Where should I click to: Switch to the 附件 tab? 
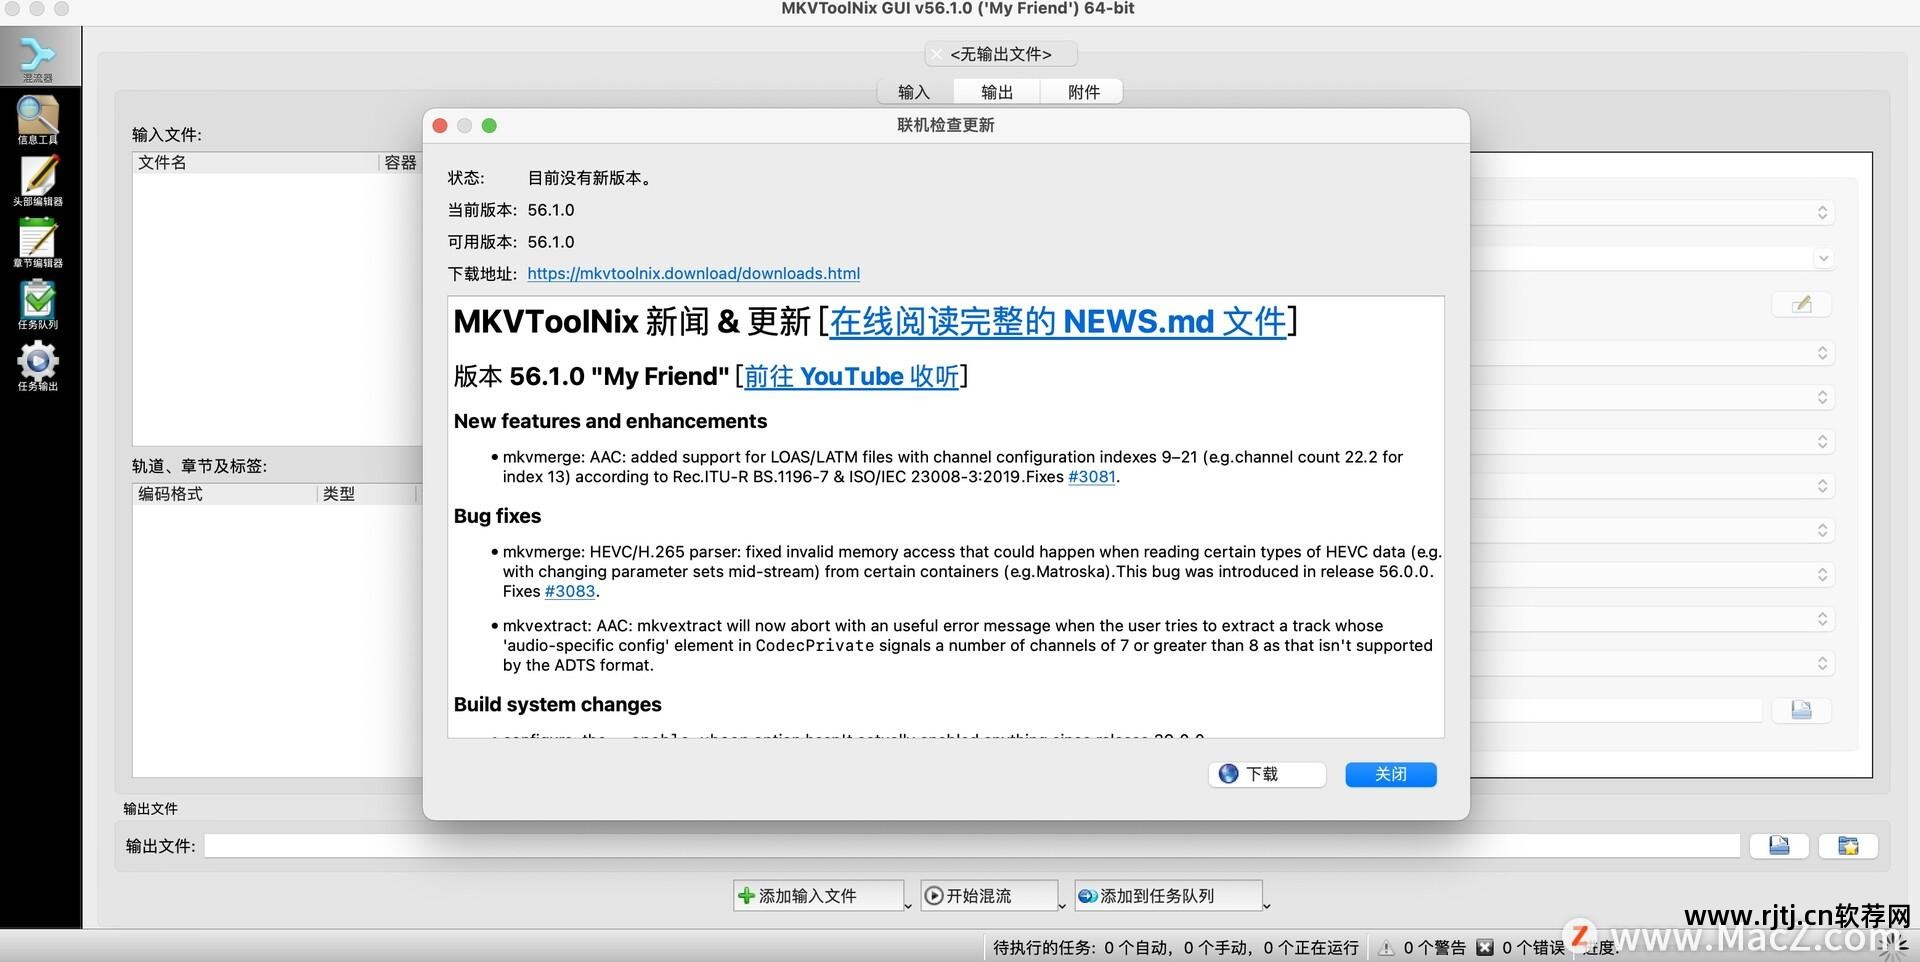1083,92
